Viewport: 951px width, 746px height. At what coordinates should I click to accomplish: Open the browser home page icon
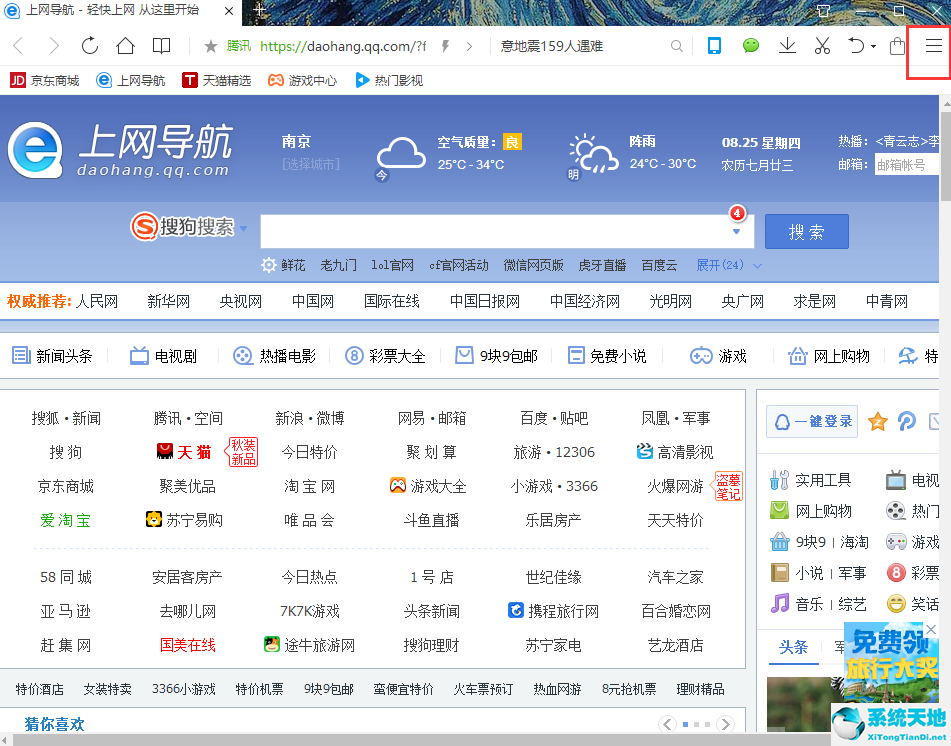(x=126, y=45)
